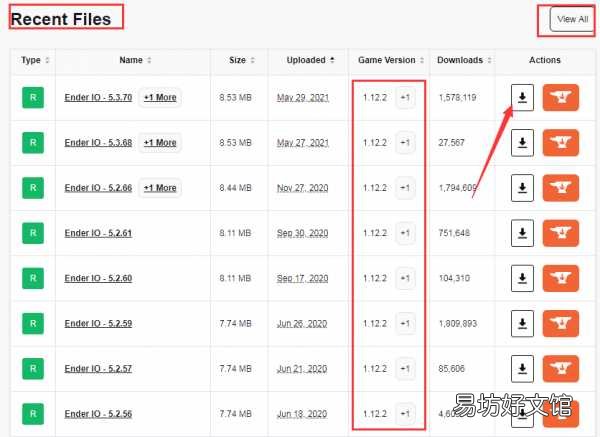The width and height of the screenshot is (600, 437).
Task: Download the Ender IO - 5.2.60 file
Action: click(x=522, y=278)
